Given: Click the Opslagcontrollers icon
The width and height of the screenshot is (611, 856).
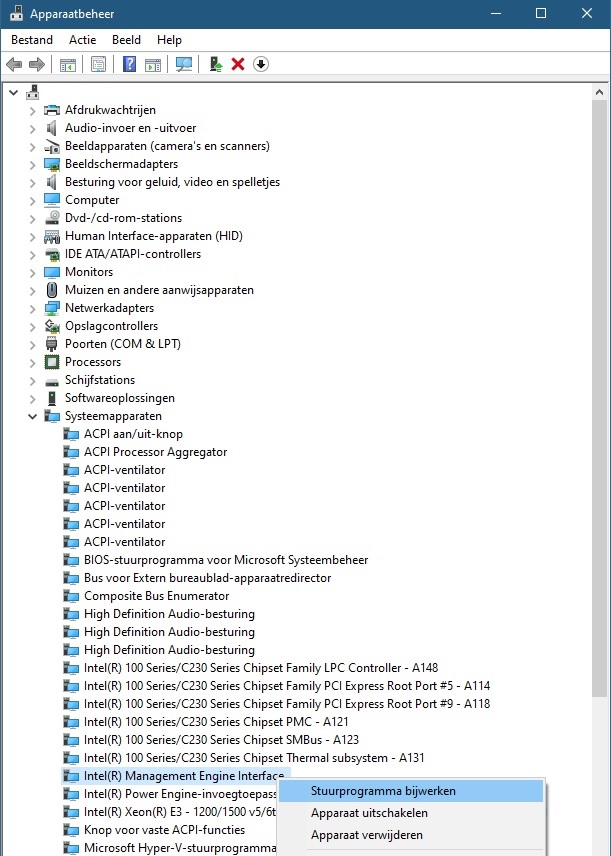Looking at the screenshot, I should [x=52, y=326].
